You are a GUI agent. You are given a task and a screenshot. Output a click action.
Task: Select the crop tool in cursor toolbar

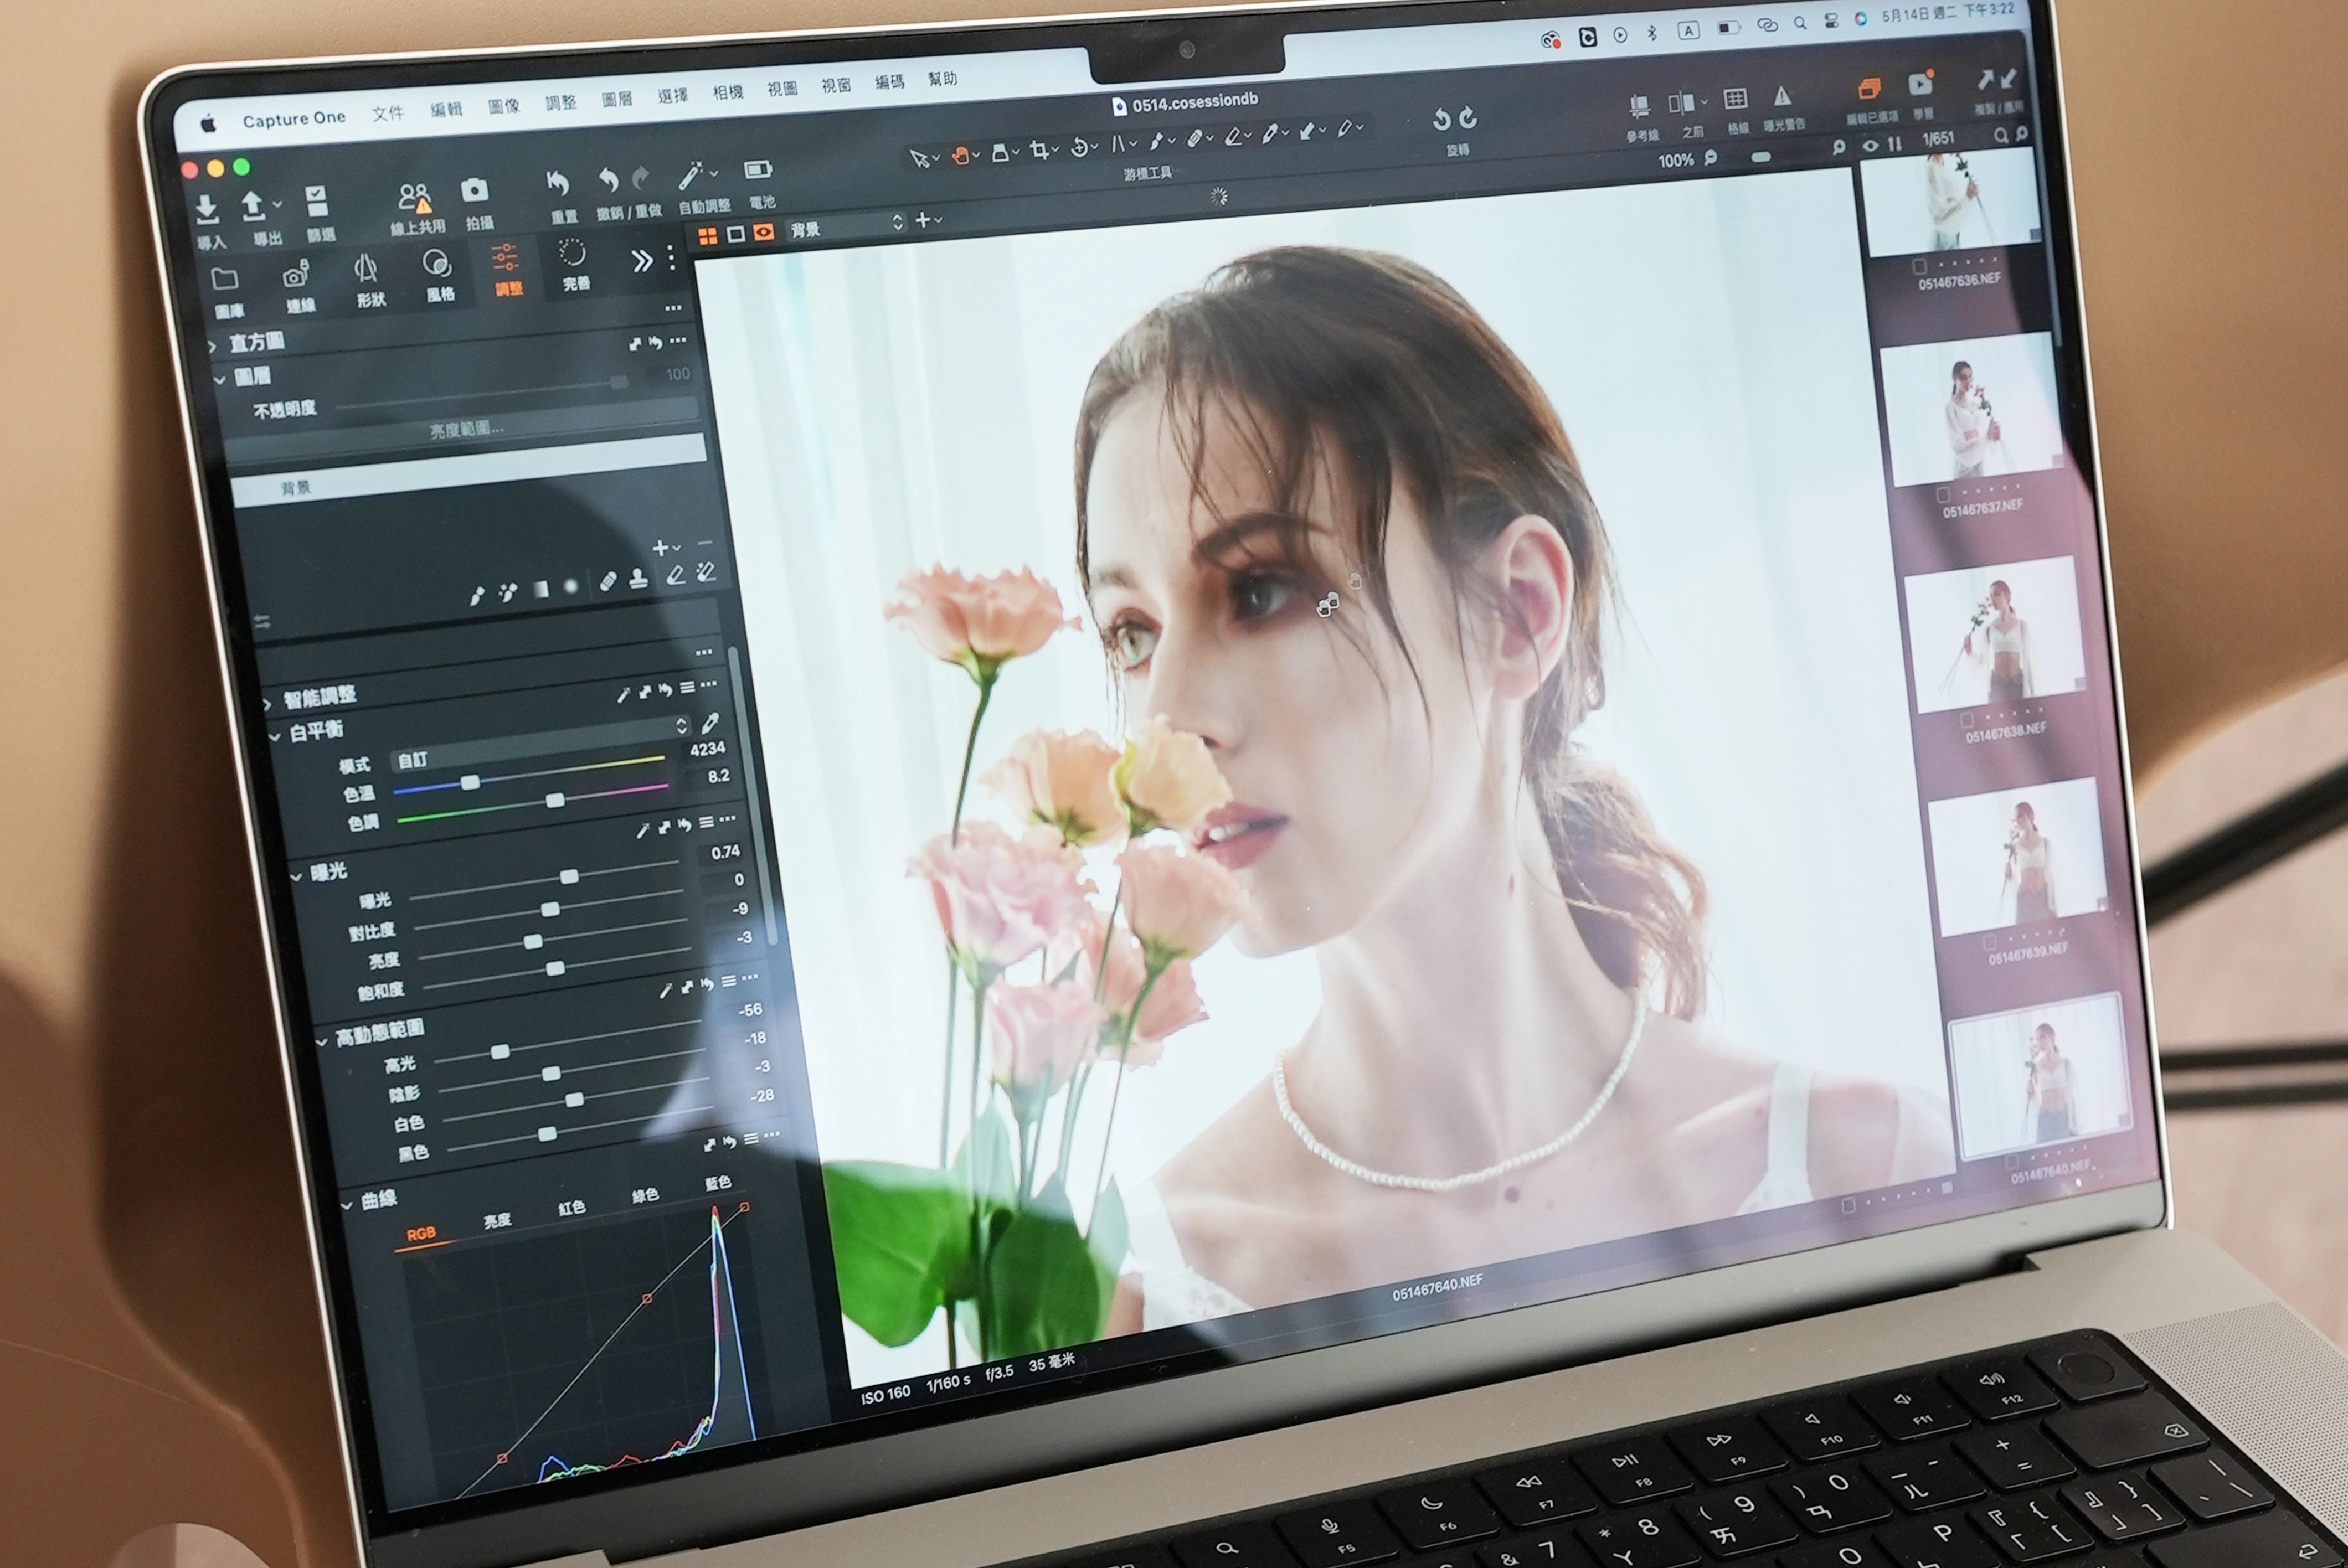point(1040,151)
